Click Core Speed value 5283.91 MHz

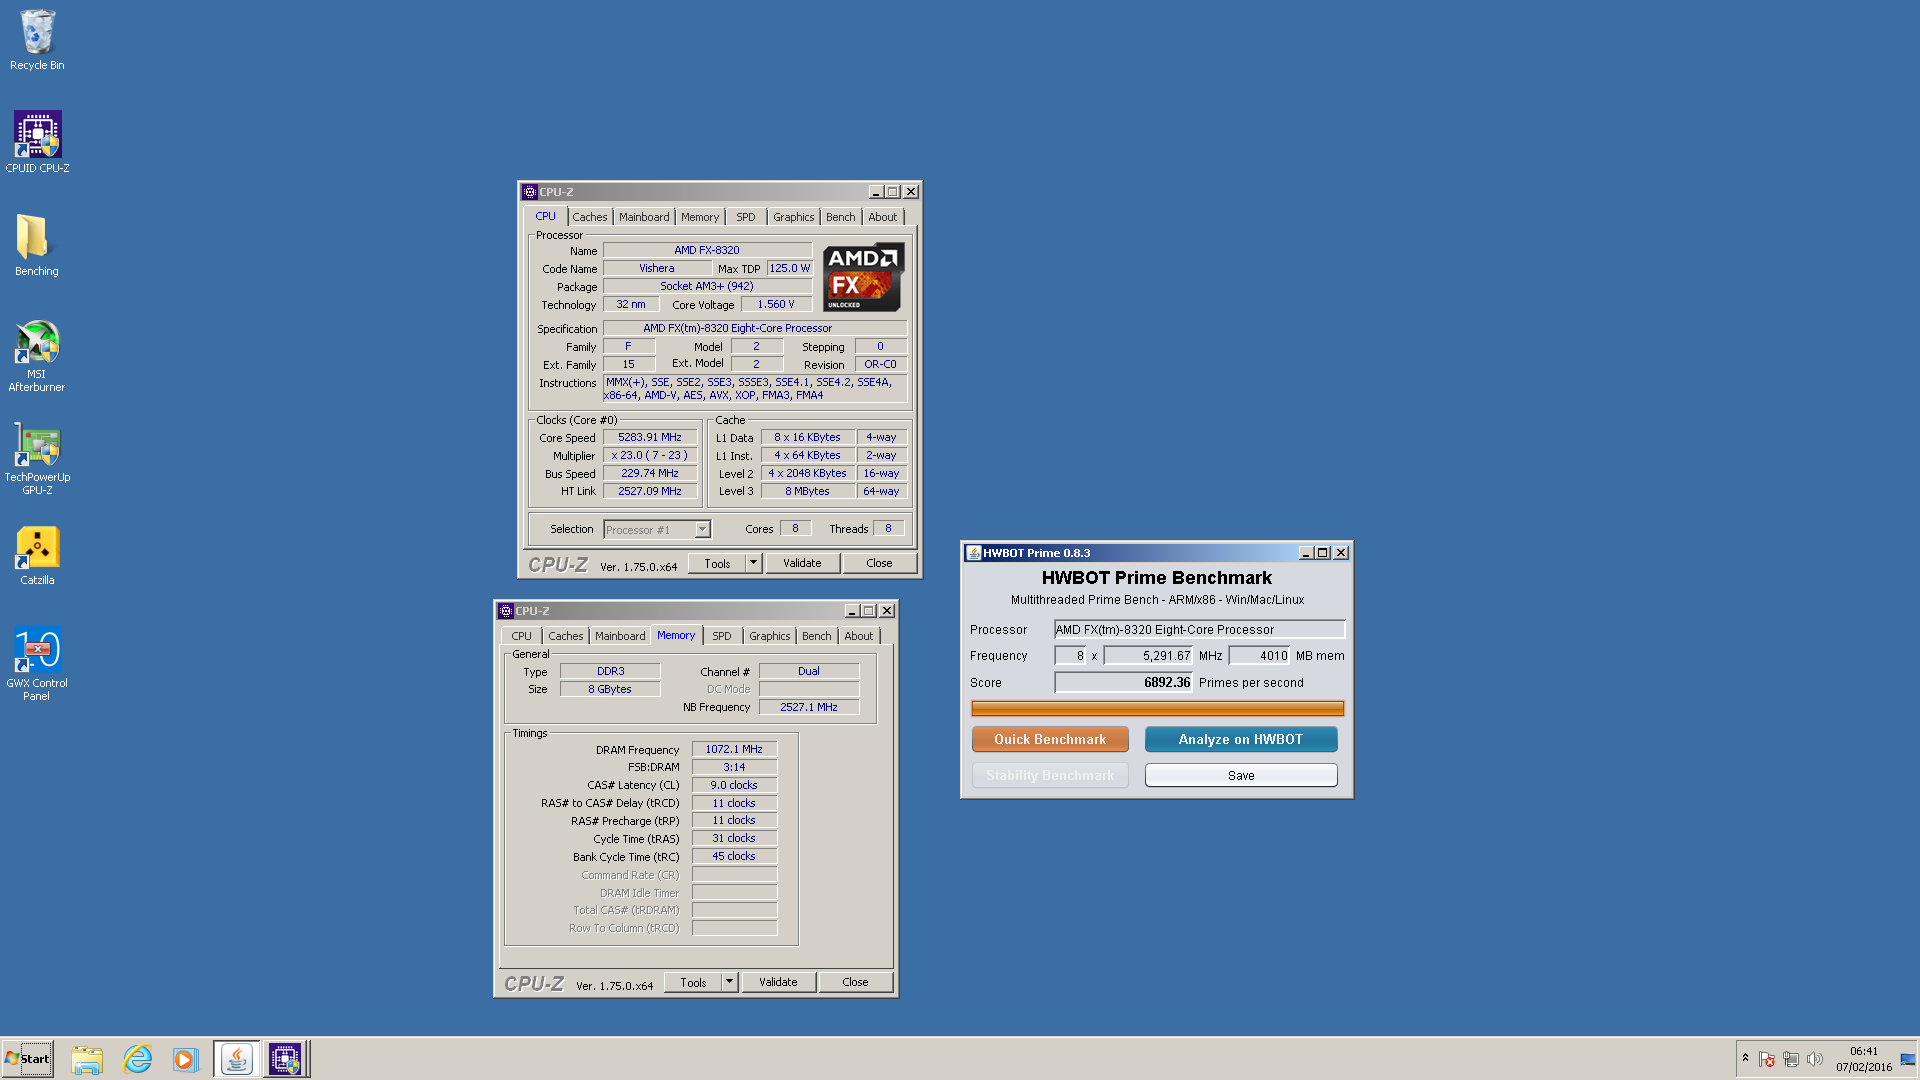pyautogui.click(x=650, y=437)
